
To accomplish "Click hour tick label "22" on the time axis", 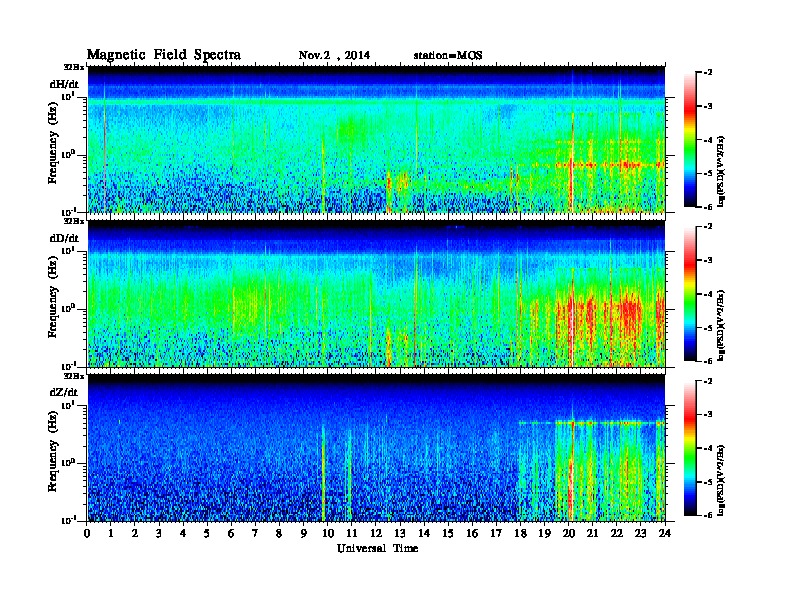I will tap(617, 533).
